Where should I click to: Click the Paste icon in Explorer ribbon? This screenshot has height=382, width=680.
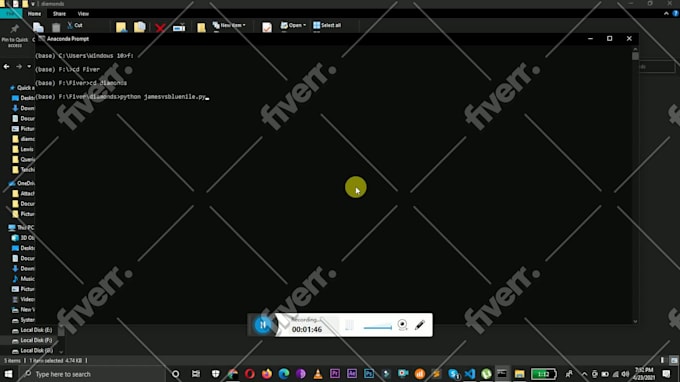pos(56,27)
